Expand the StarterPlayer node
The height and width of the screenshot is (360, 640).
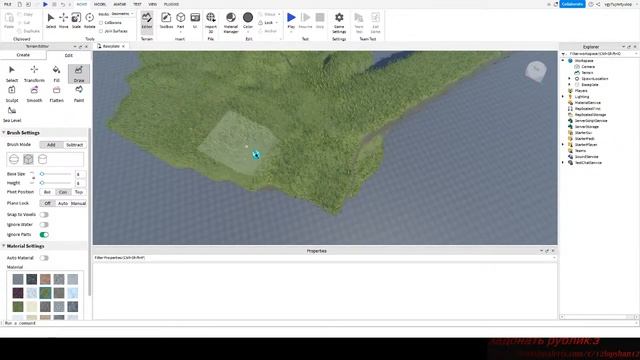(563, 144)
